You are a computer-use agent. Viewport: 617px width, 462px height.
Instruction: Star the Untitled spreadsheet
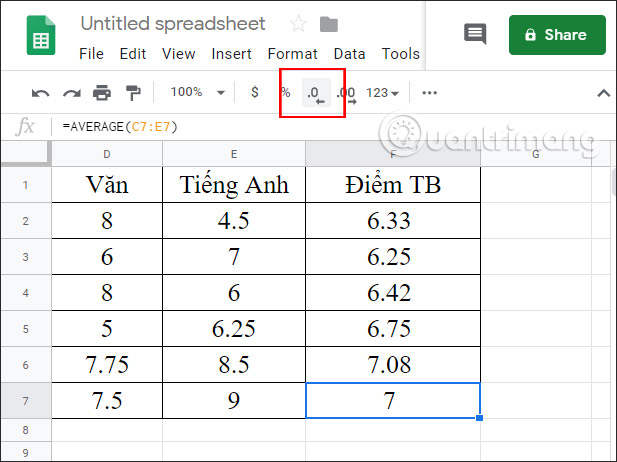click(x=298, y=23)
